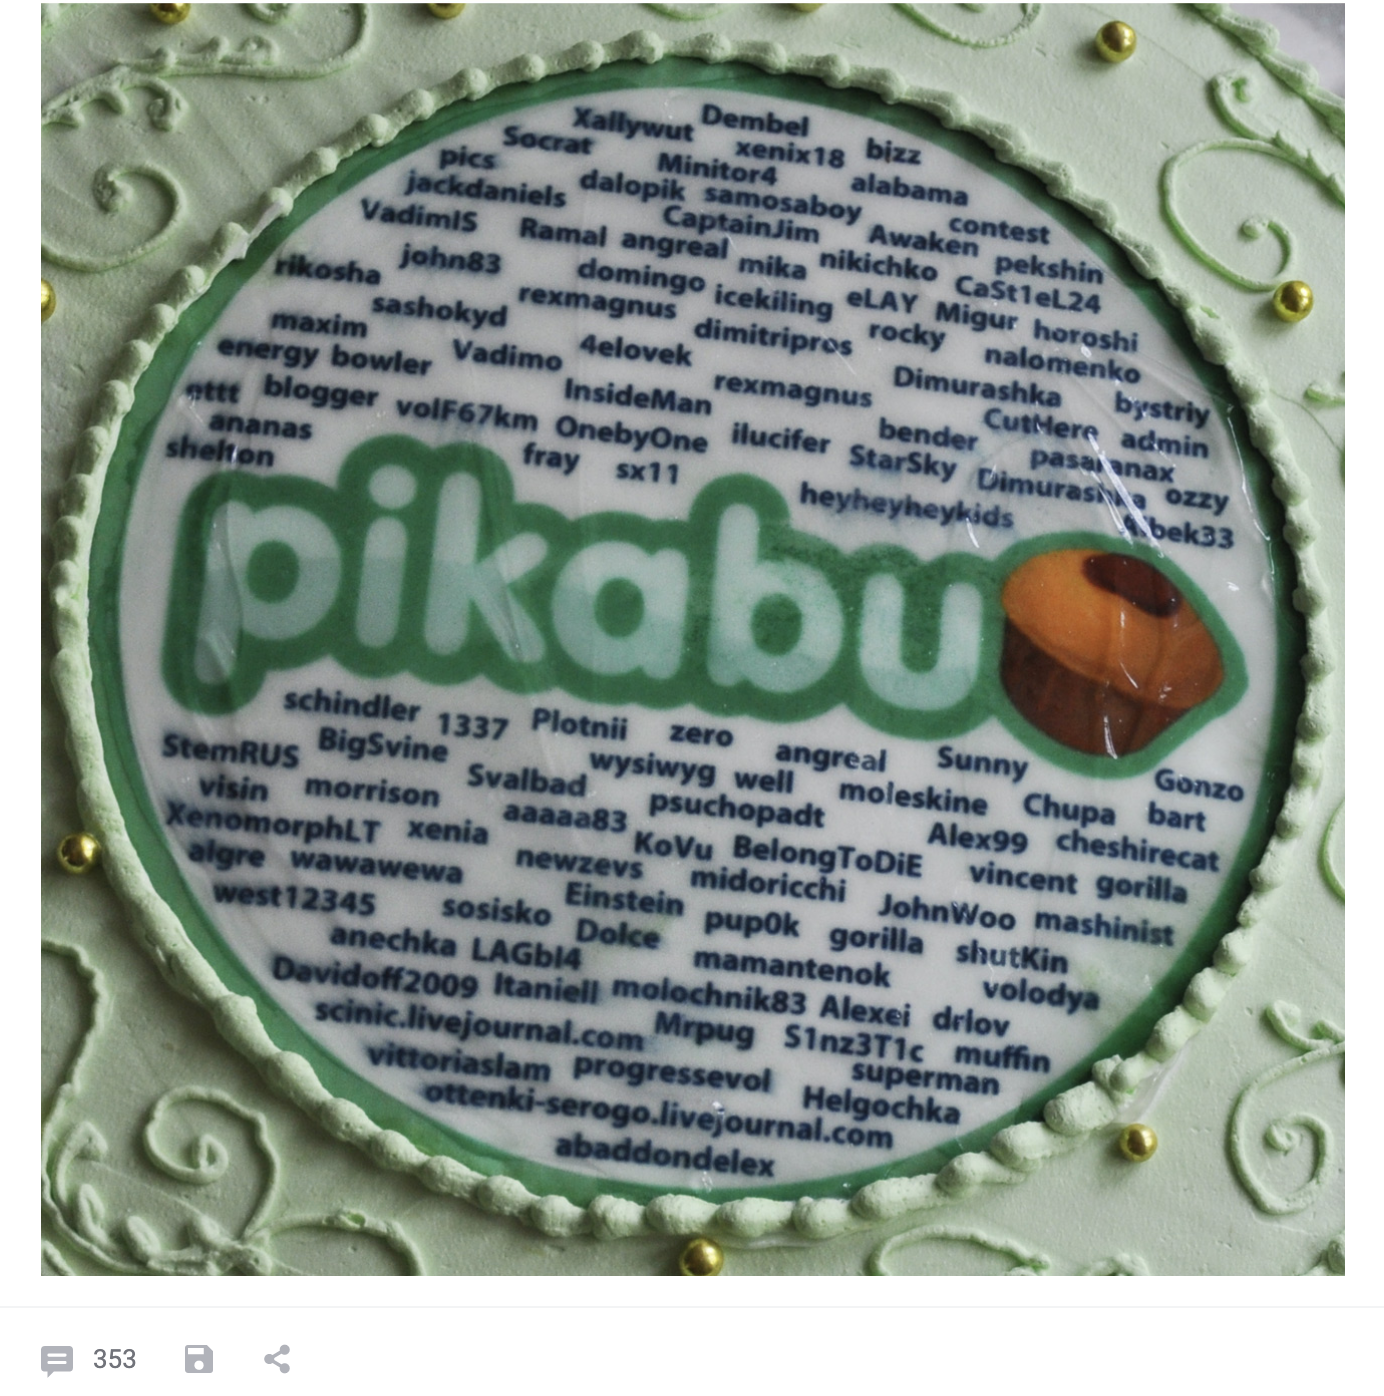This screenshot has width=1384, height=1396.
Task: Click the ottenki-serogo.livejournal.com text on the cake
Action: 658,1113
